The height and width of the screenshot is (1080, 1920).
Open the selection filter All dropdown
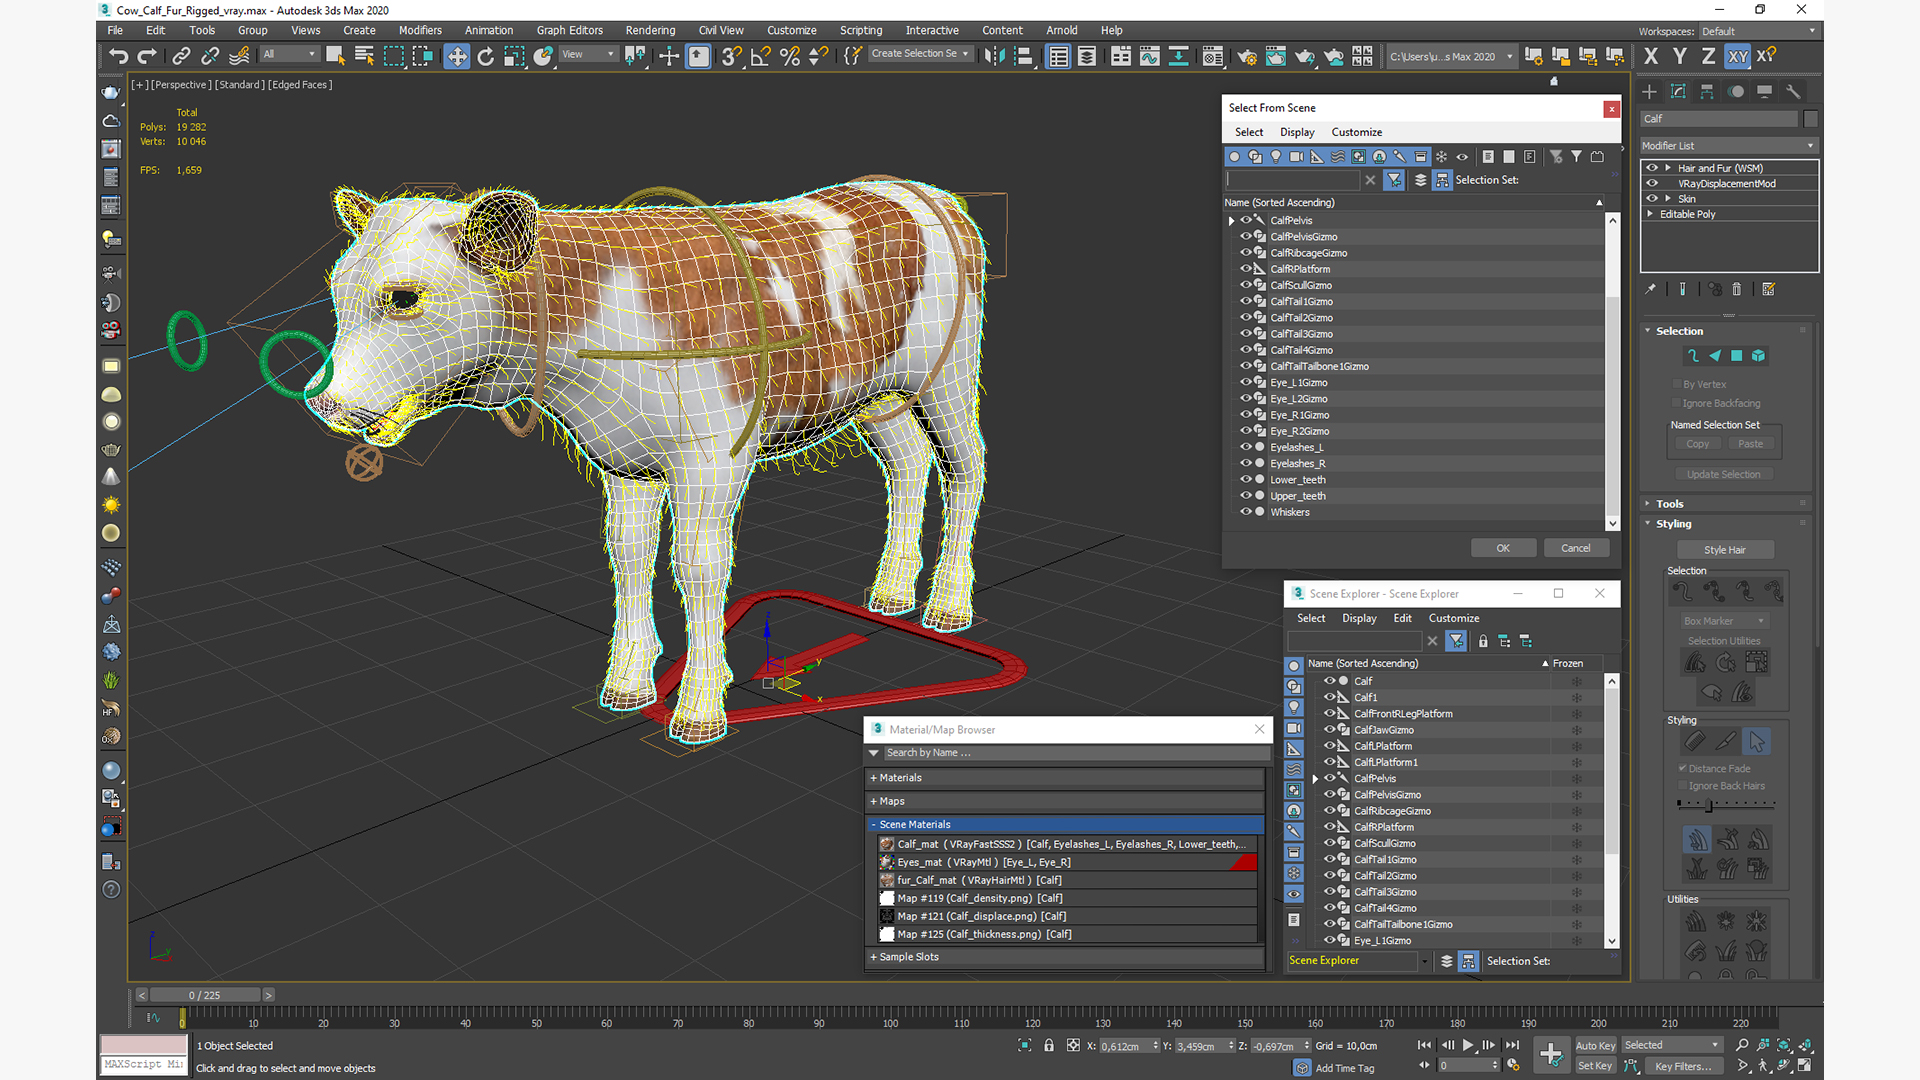289,55
